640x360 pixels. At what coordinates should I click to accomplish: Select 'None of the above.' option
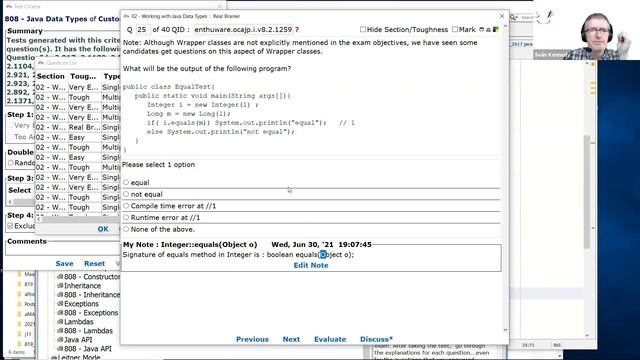coord(126,229)
